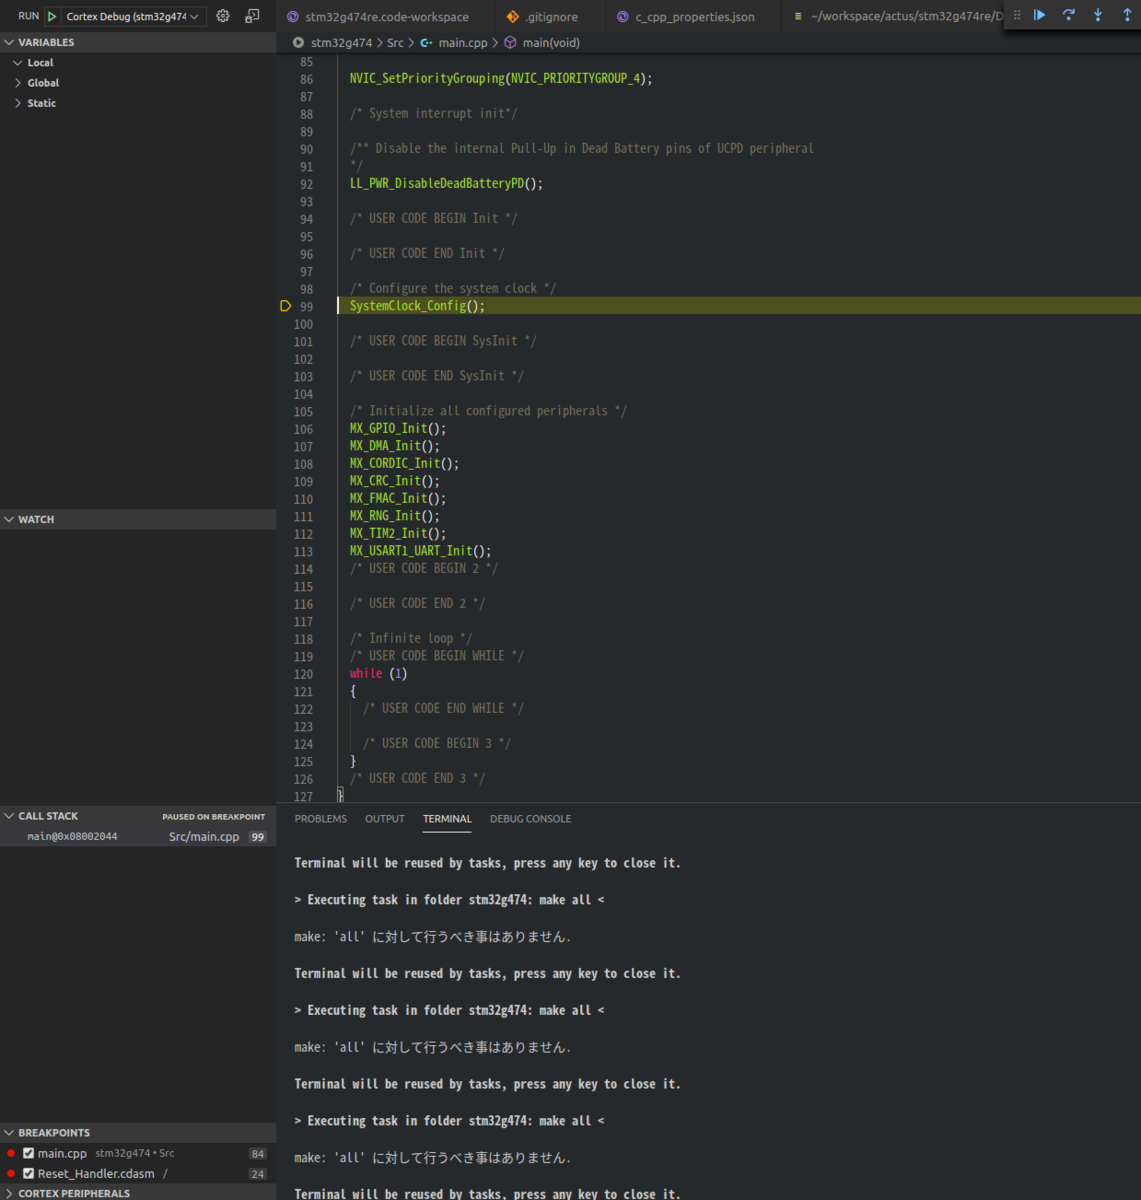
Task: Select the TERMINAL panel tab
Action: (447, 819)
